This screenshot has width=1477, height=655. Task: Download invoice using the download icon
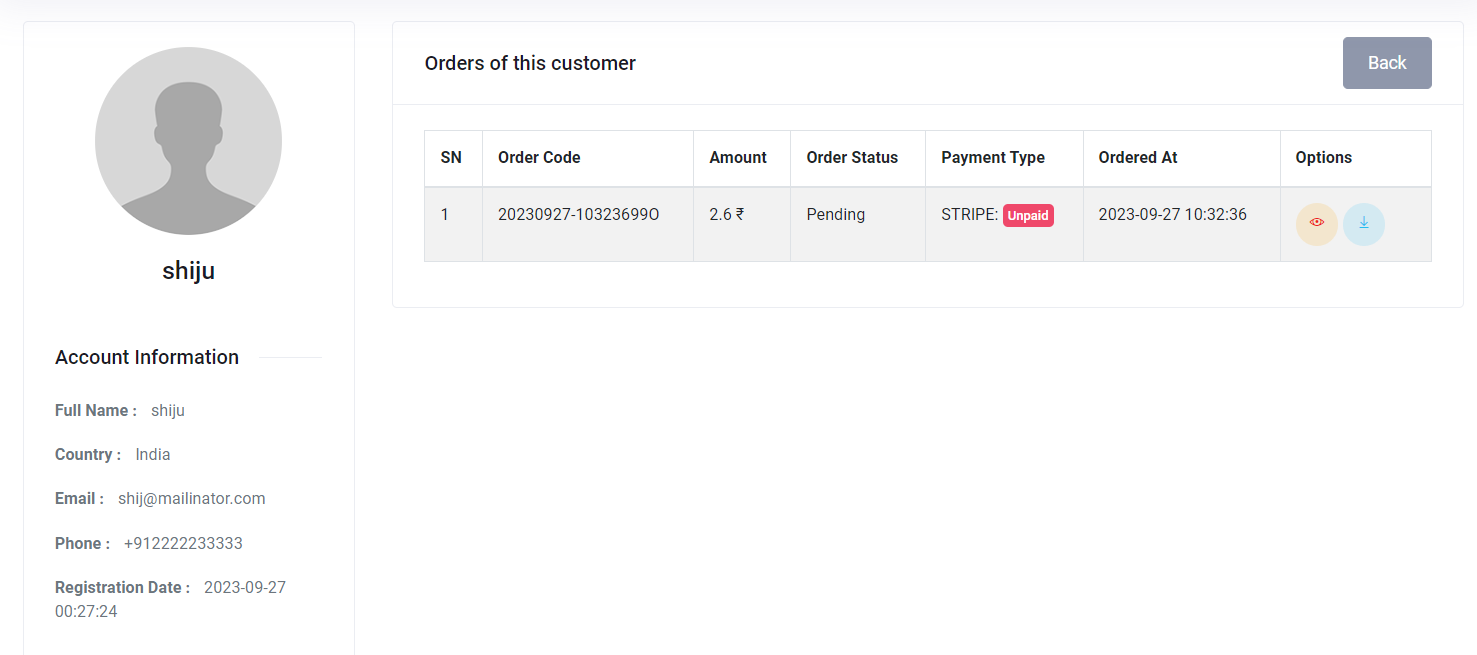pos(1363,223)
